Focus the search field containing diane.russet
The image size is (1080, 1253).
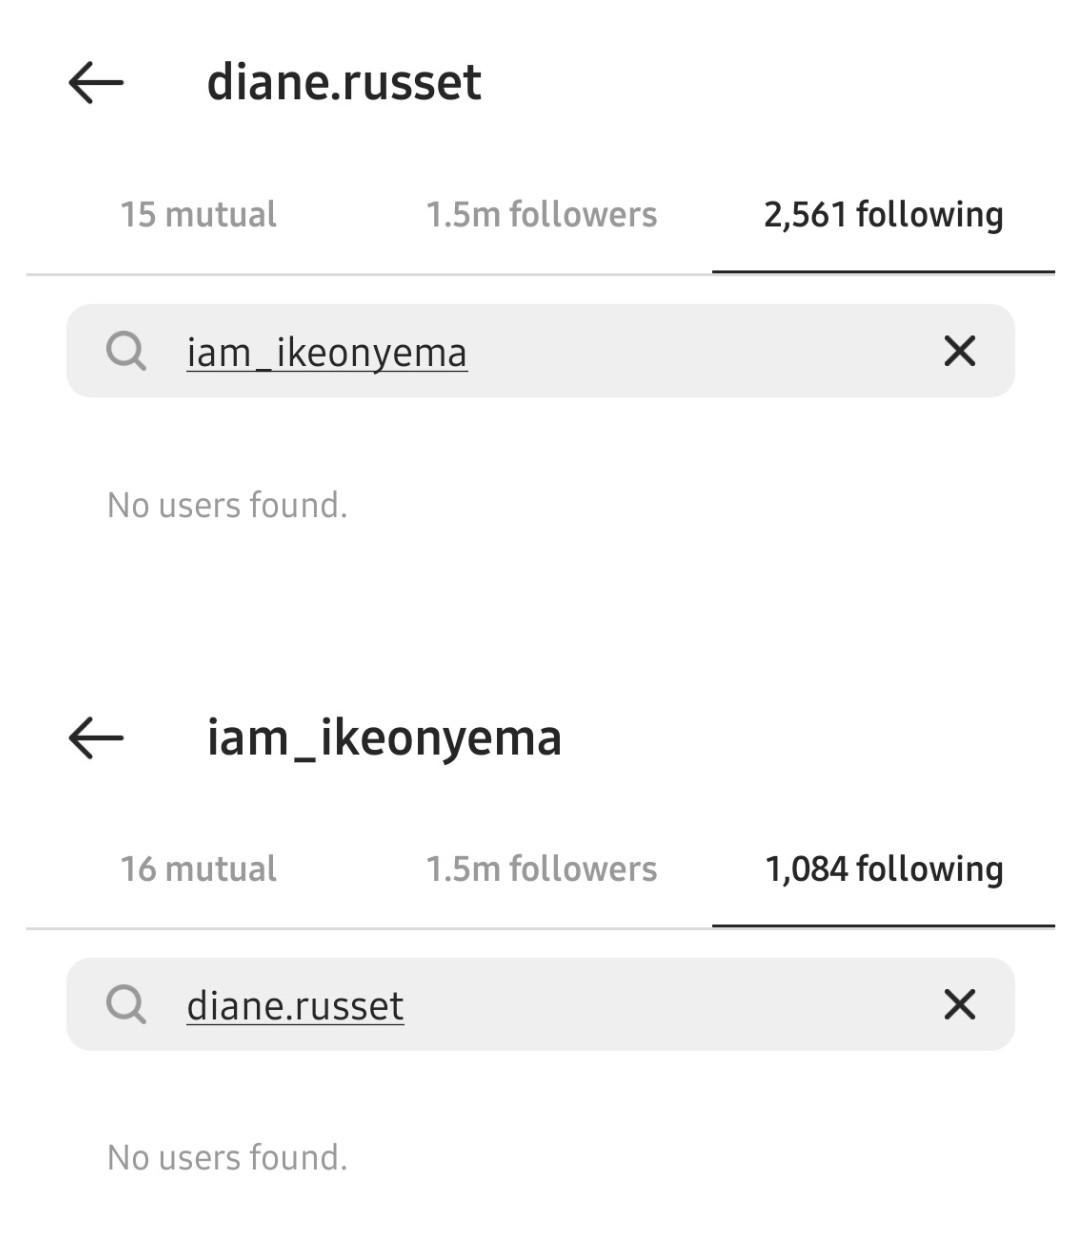(x=540, y=1004)
